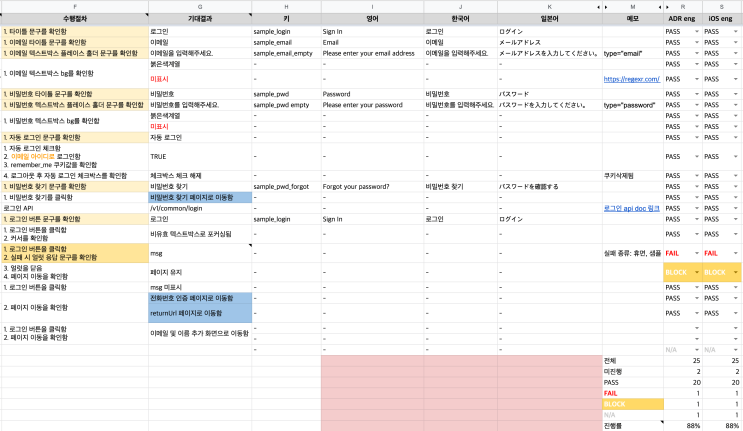Expand hidden columns using arrow left of M

[606, 7]
